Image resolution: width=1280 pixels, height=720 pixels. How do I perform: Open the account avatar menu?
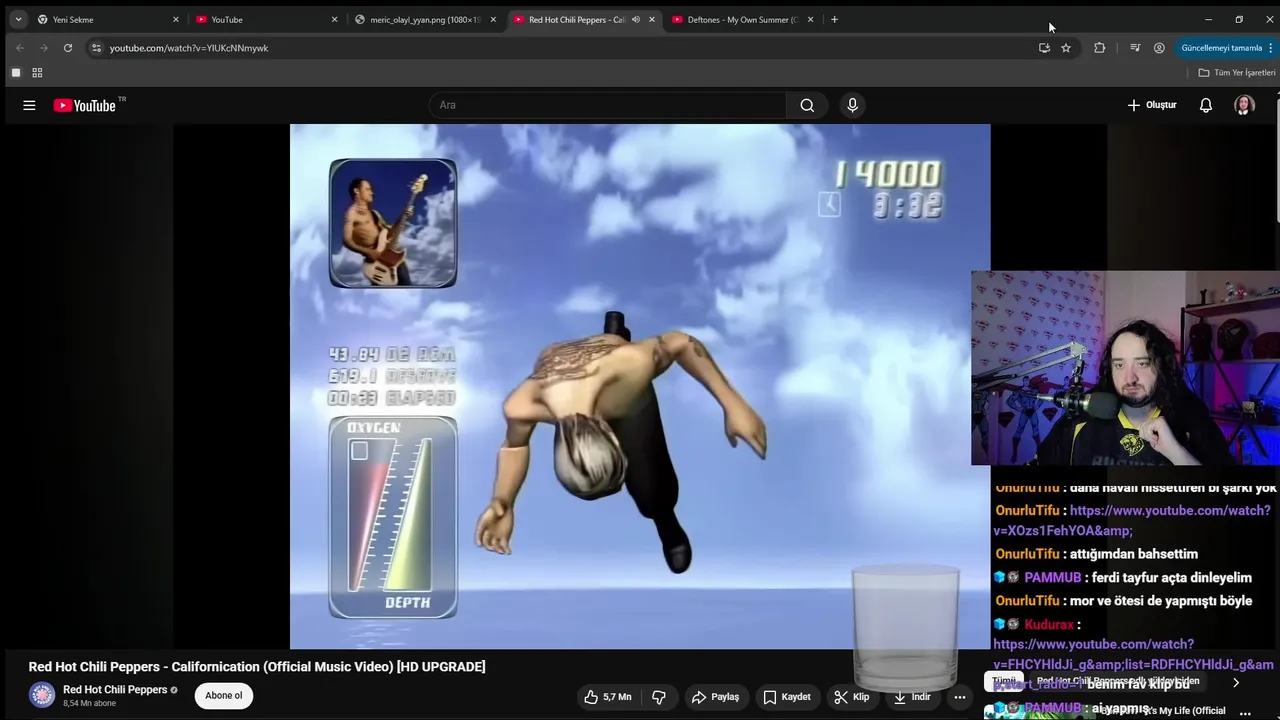click(x=1244, y=105)
